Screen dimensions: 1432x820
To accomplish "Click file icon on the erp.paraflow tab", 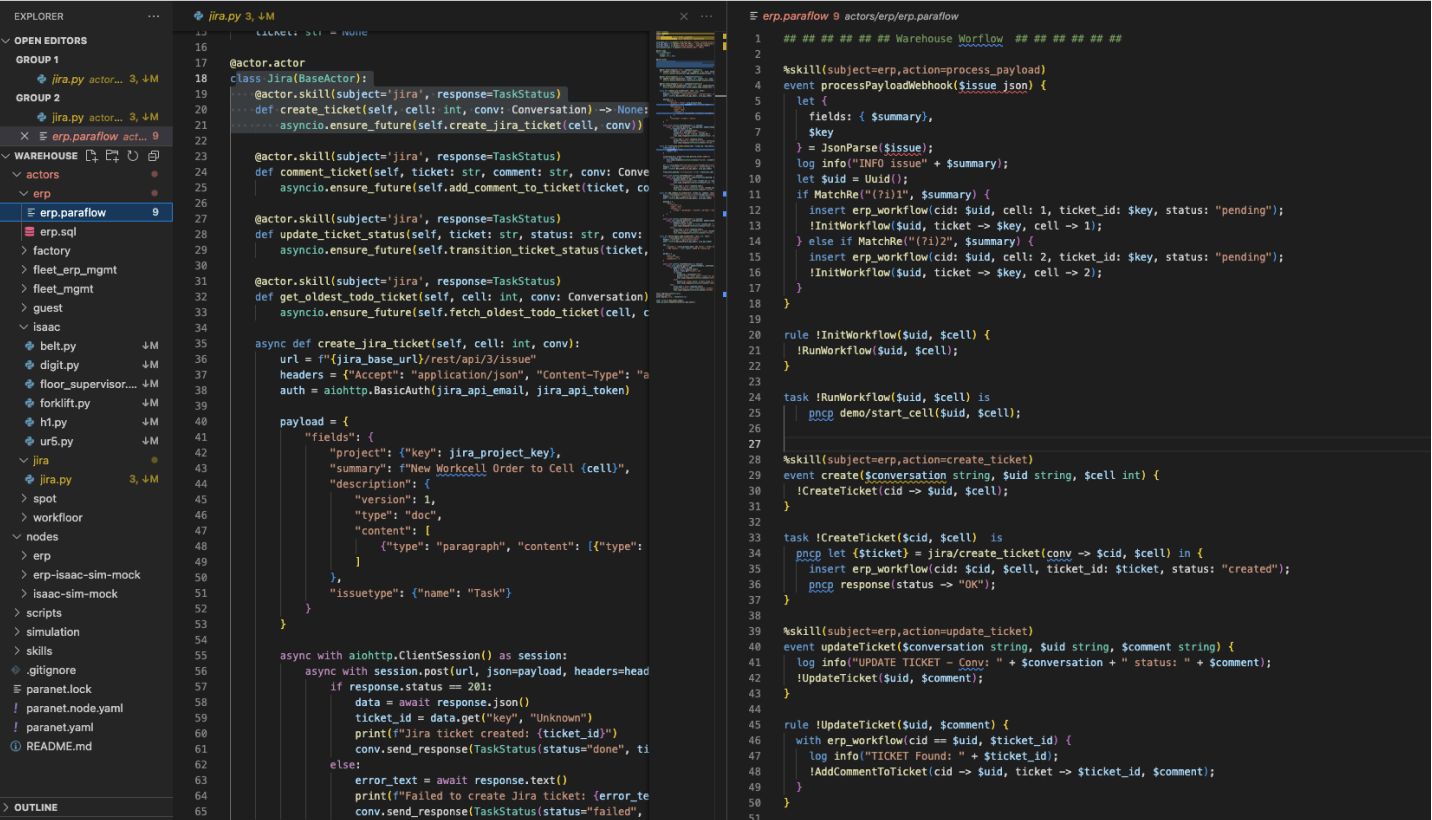I will (753, 17).
